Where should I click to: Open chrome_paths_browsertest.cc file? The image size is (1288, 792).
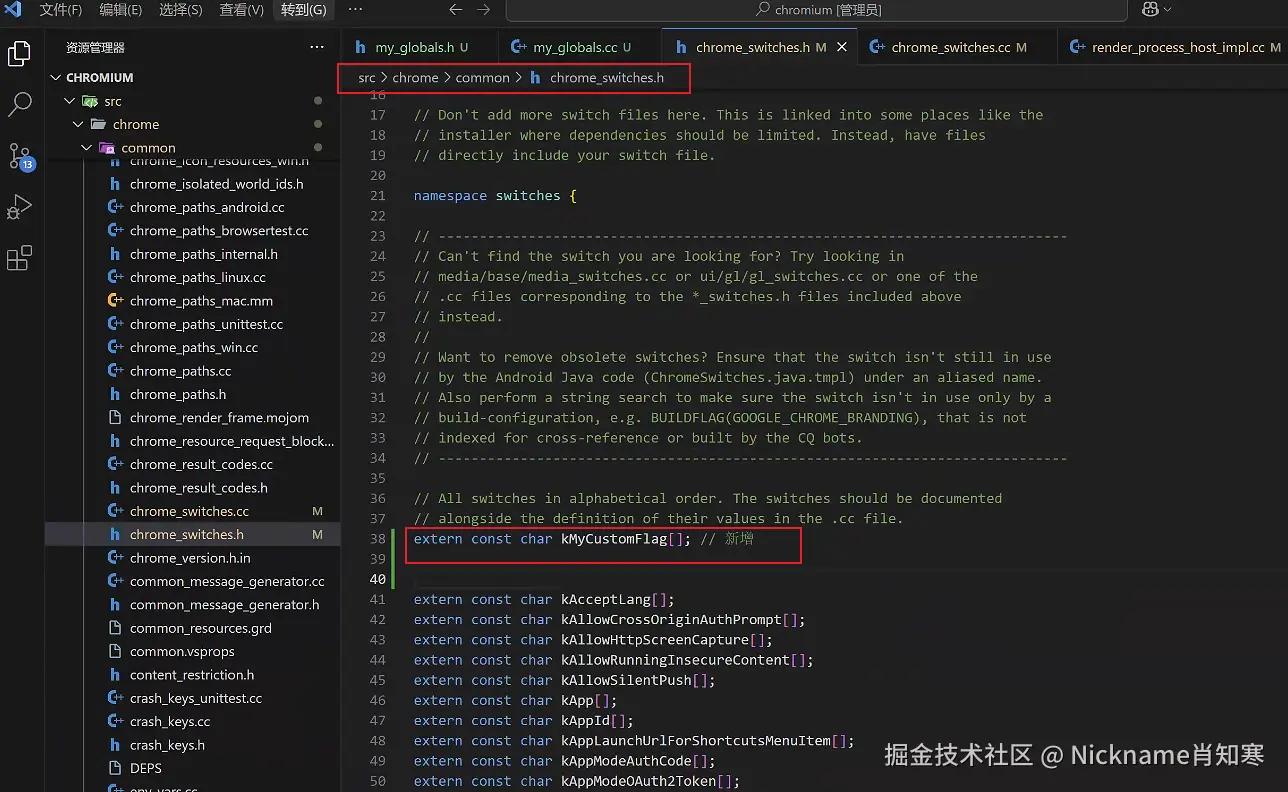(219, 230)
